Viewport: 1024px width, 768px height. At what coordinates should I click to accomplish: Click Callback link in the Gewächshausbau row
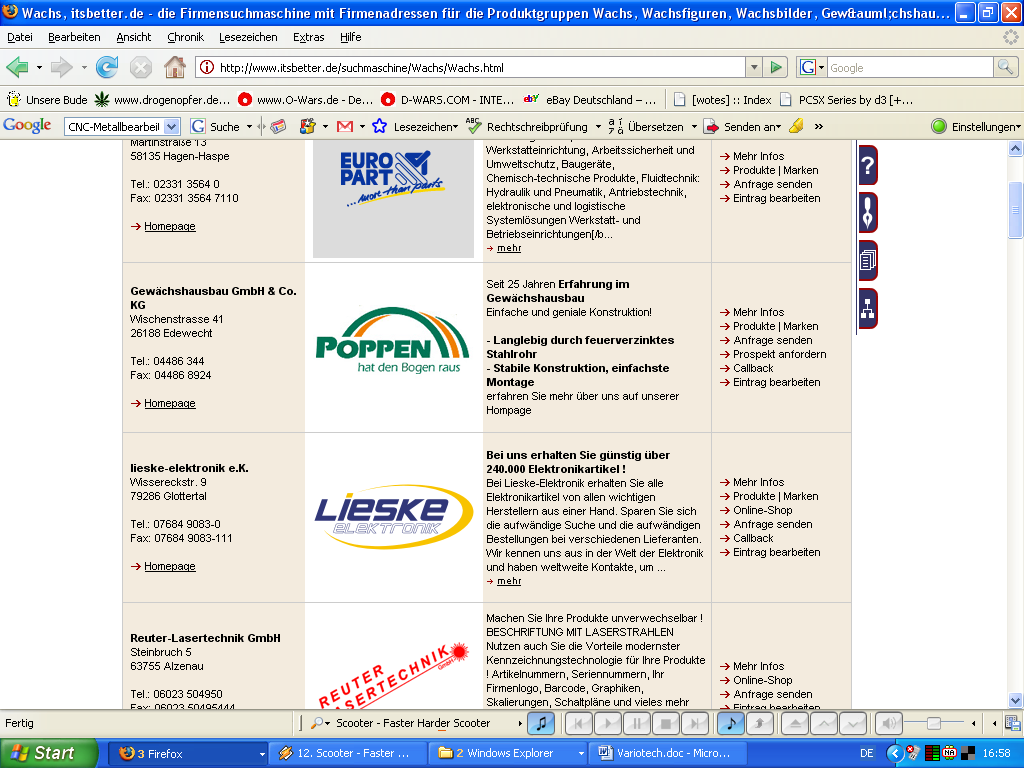[752, 368]
